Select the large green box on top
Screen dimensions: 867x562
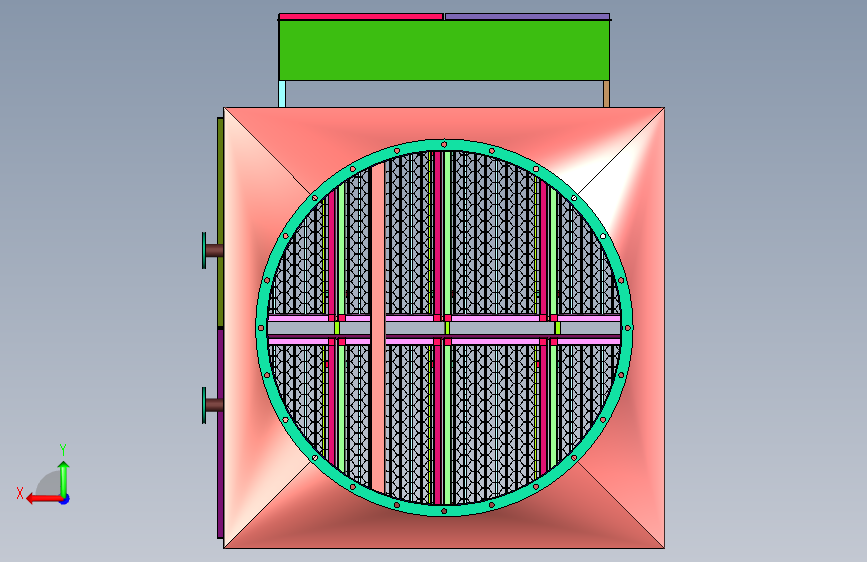(x=444, y=50)
